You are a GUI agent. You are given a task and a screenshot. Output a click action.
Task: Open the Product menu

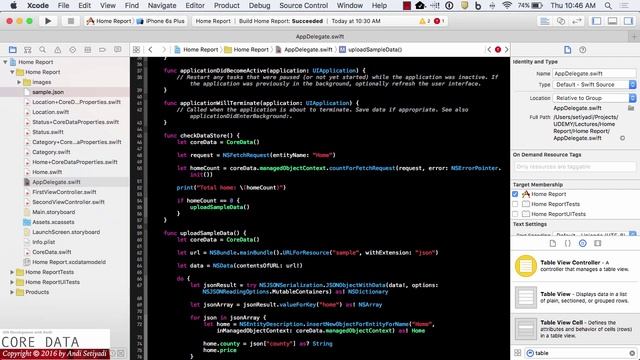click(227, 5)
